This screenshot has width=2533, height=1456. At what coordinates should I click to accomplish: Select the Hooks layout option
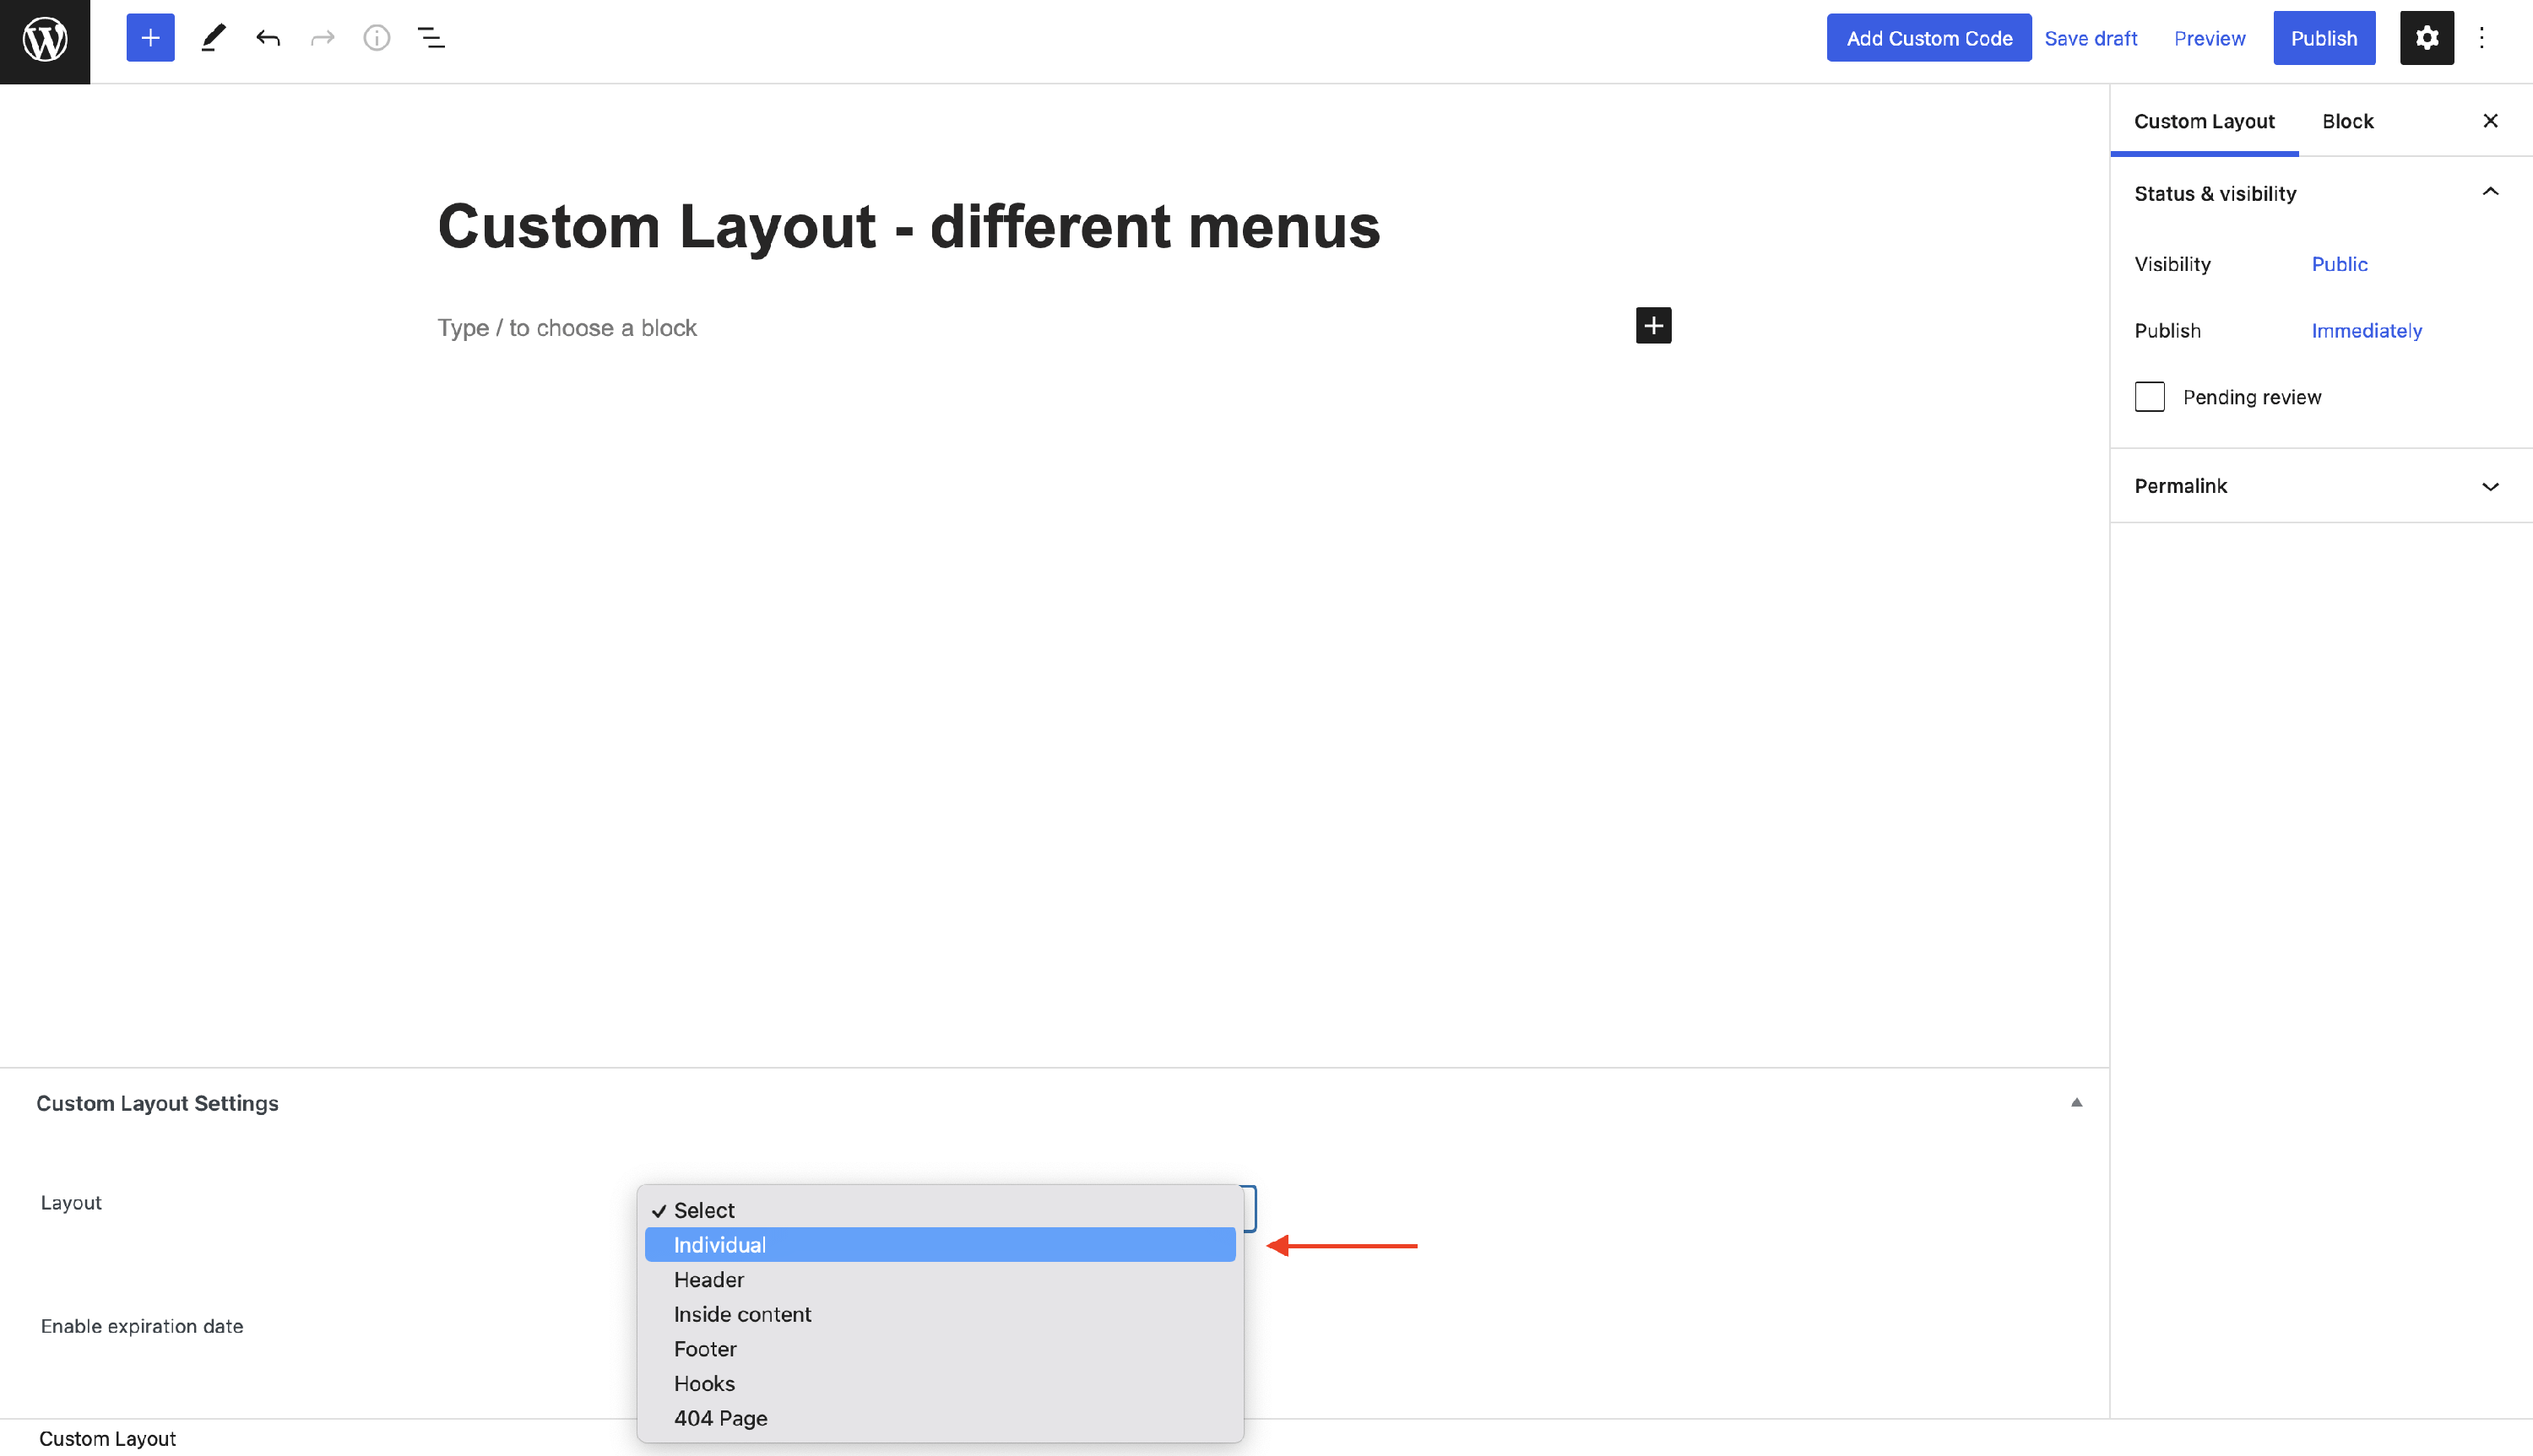[704, 1383]
